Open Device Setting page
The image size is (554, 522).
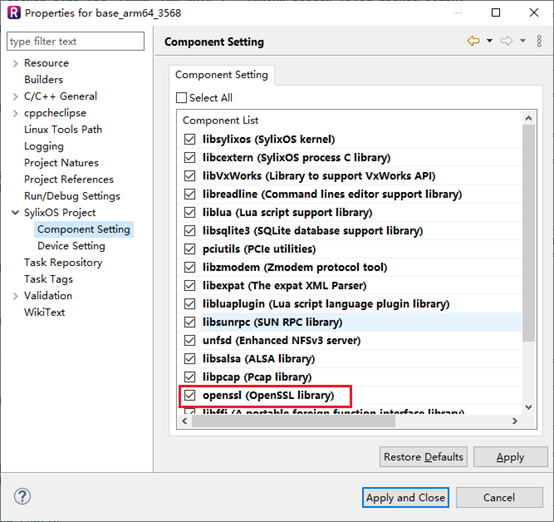pos(71,246)
